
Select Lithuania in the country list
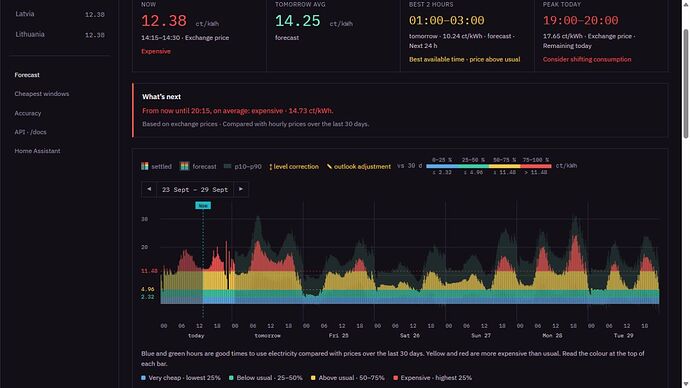click(x=59, y=34)
